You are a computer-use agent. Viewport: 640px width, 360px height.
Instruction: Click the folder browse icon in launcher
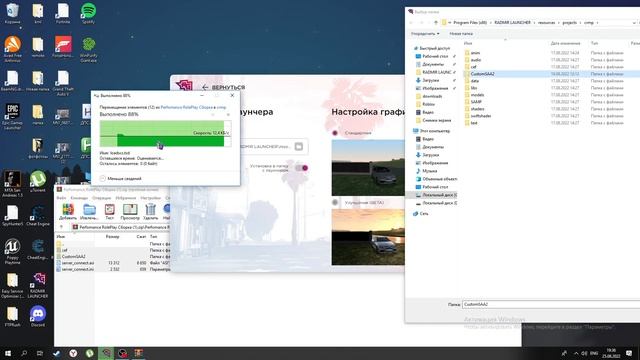coord(299,147)
